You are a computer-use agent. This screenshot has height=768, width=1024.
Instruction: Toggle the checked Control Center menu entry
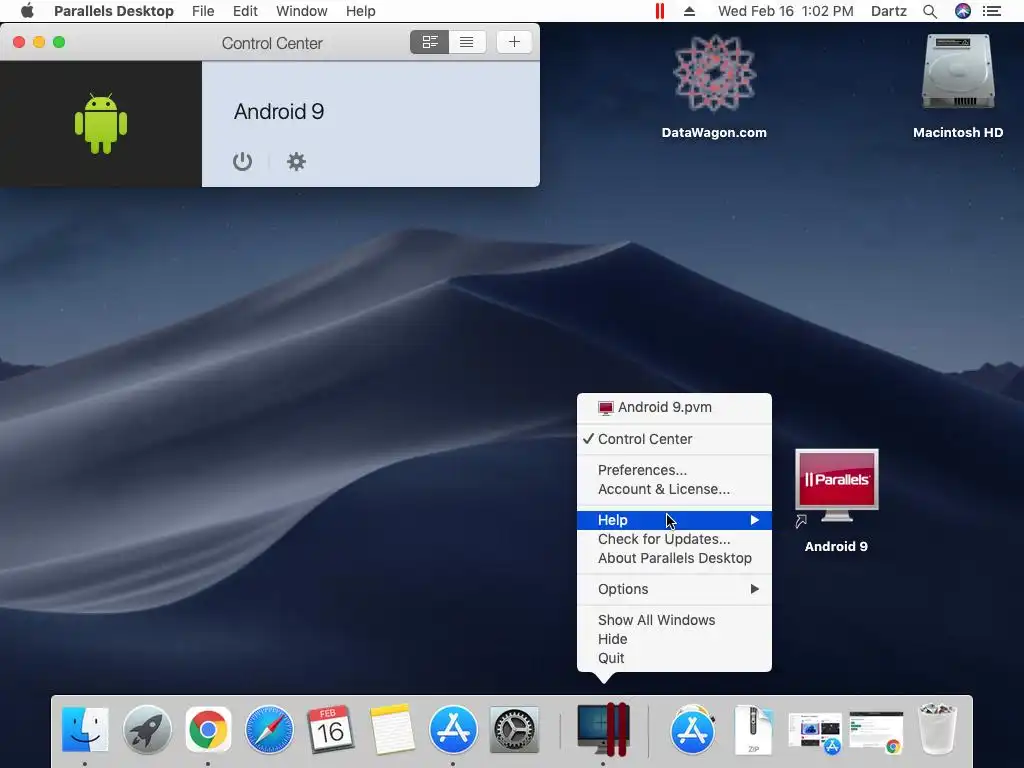coord(674,439)
